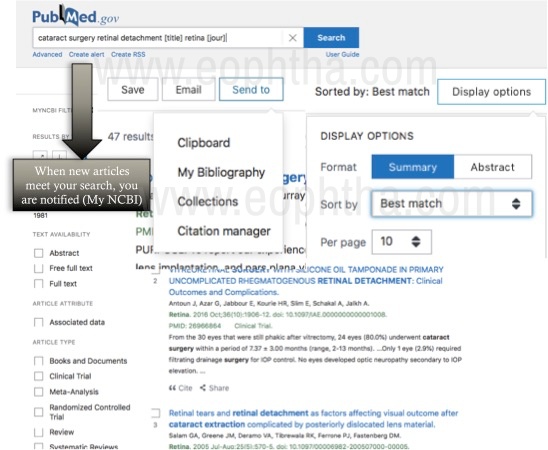Click the Per page stepper arrows
Image resolution: width=548 pixels, height=450 pixels.
tap(416, 241)
